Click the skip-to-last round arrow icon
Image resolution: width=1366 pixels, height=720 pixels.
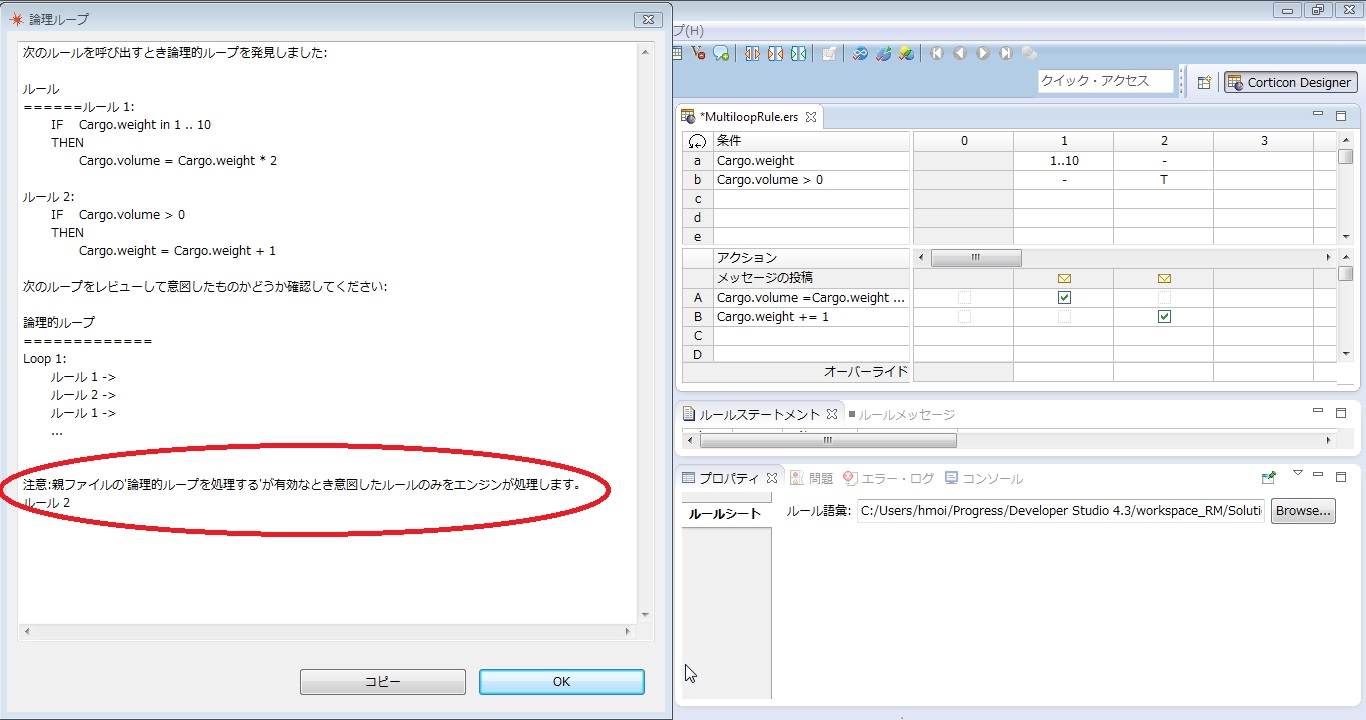click(x=1006, y=53)
